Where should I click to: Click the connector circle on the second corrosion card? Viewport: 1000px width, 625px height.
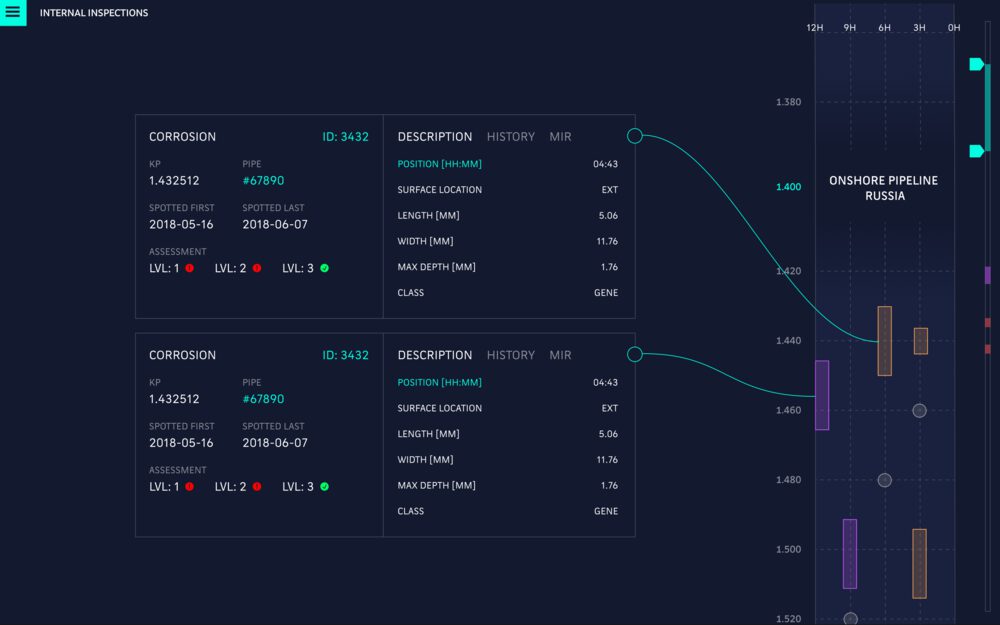tap(634, 354)
